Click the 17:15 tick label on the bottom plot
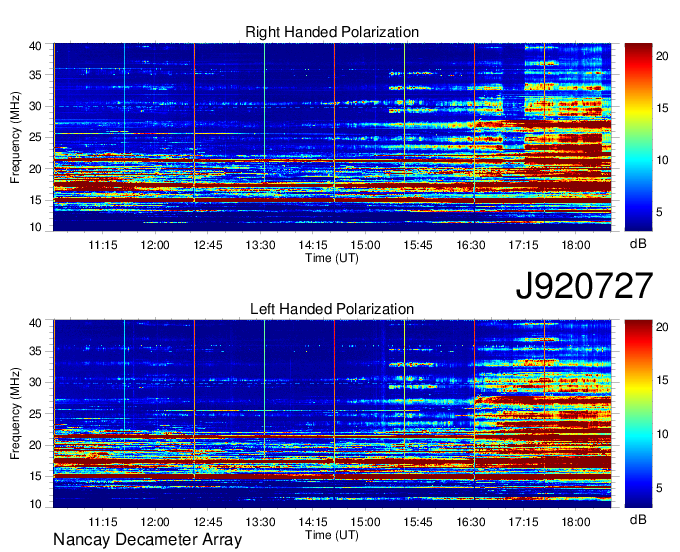The width and height of the screenshot is (680, 552). click(523, 522)
